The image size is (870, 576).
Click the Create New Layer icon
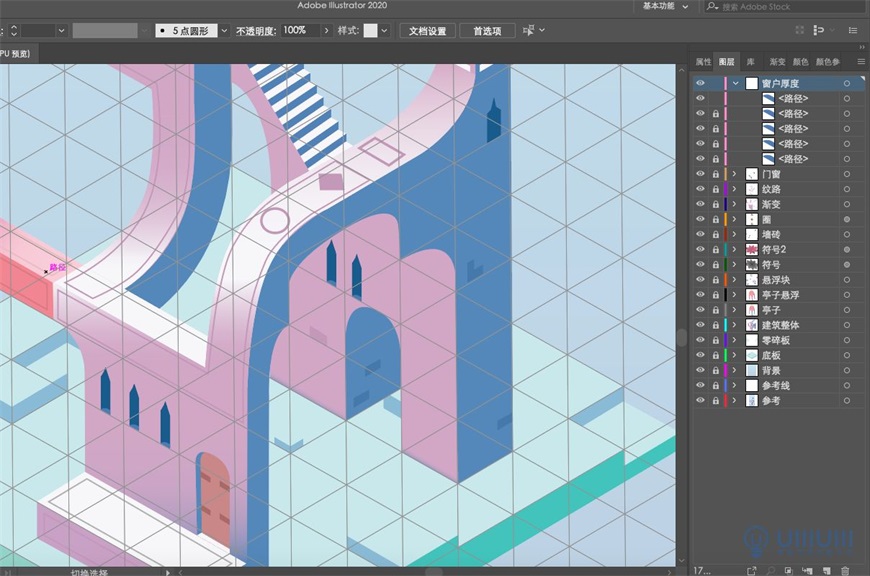tap(825, 568)
